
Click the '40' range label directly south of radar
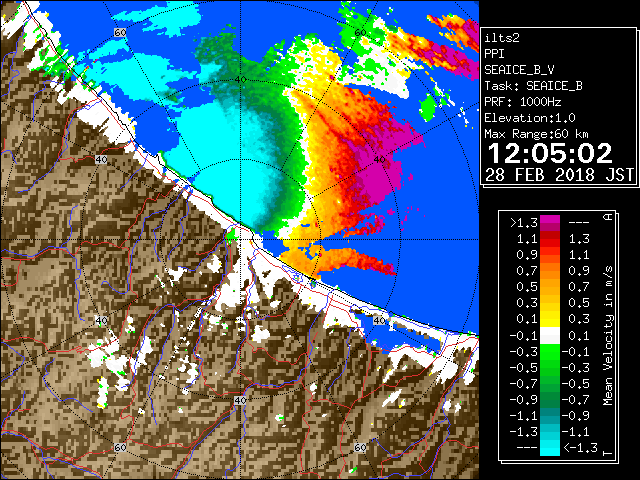[240, 400]
